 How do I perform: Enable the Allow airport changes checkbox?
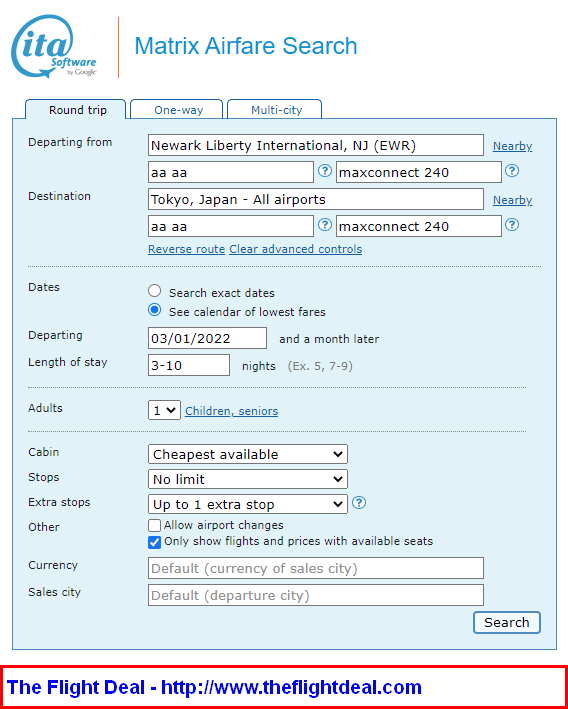click(x=154, y=525)
